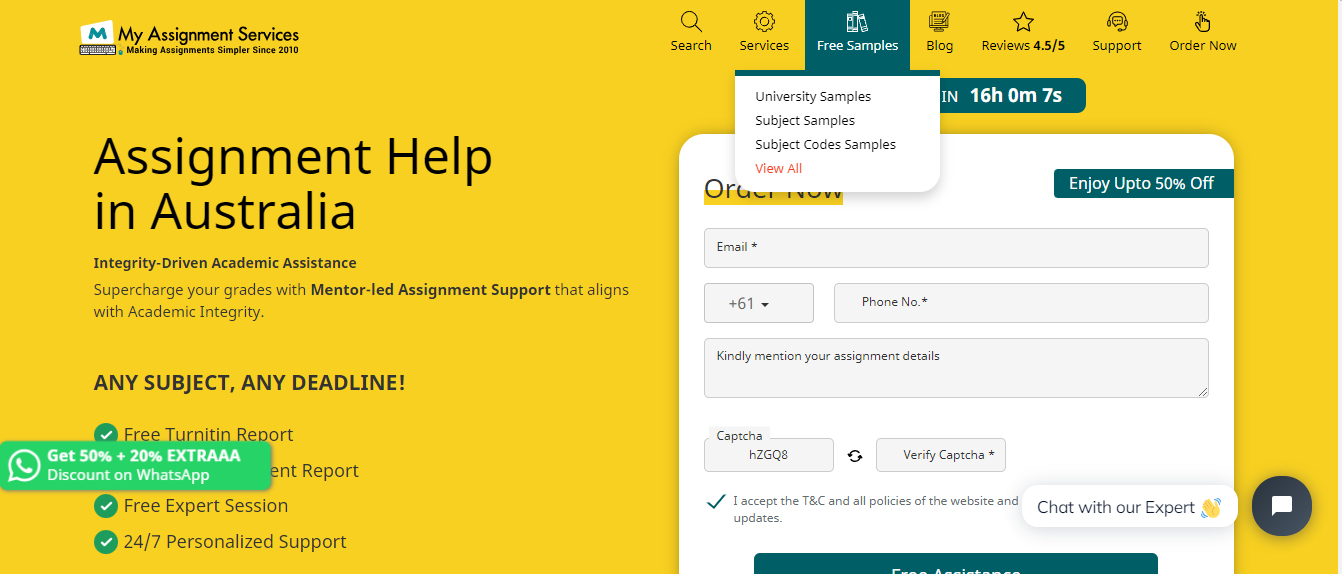Click the Verify Captcha field
Viewport: 1342px width, 574px height.
click(940, 455)
